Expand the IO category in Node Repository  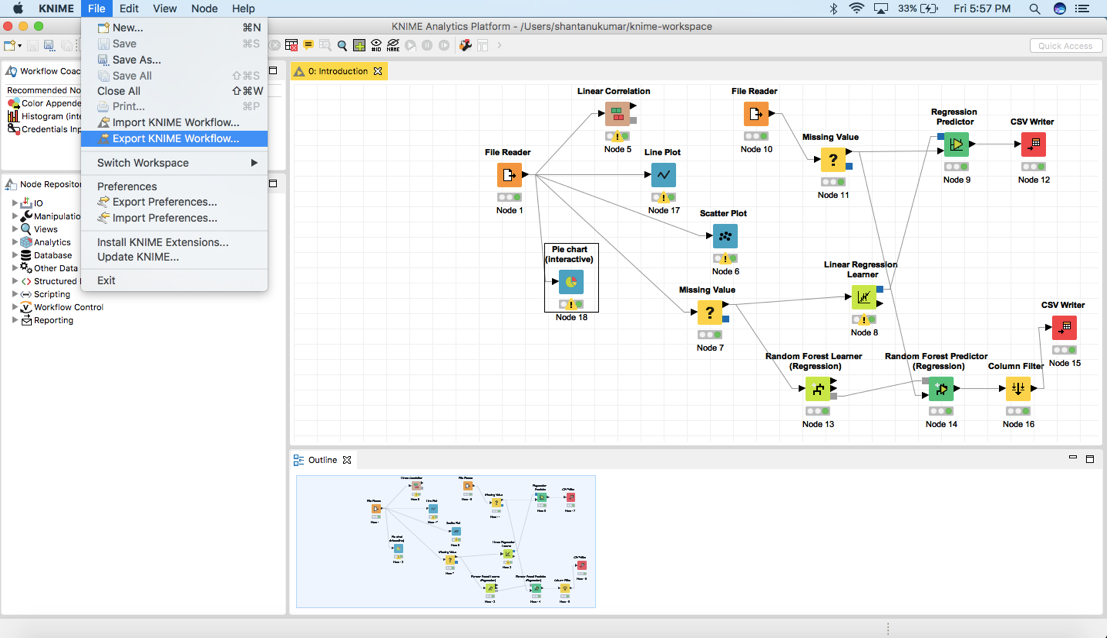15,203
